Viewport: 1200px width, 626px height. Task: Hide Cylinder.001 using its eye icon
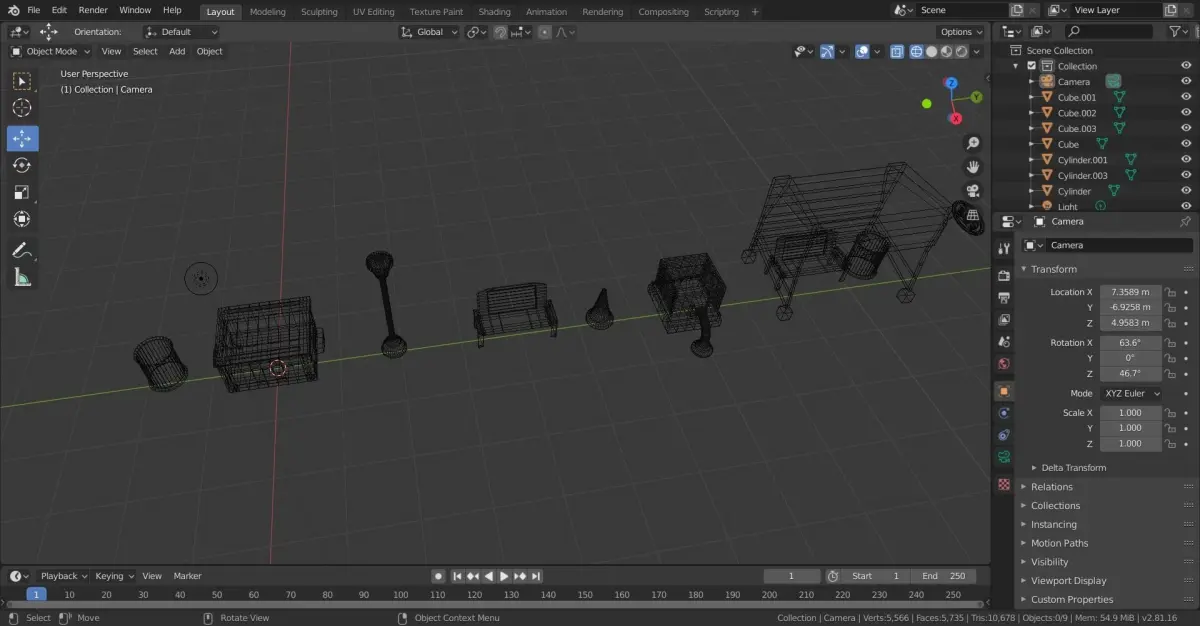point(1186,160)
